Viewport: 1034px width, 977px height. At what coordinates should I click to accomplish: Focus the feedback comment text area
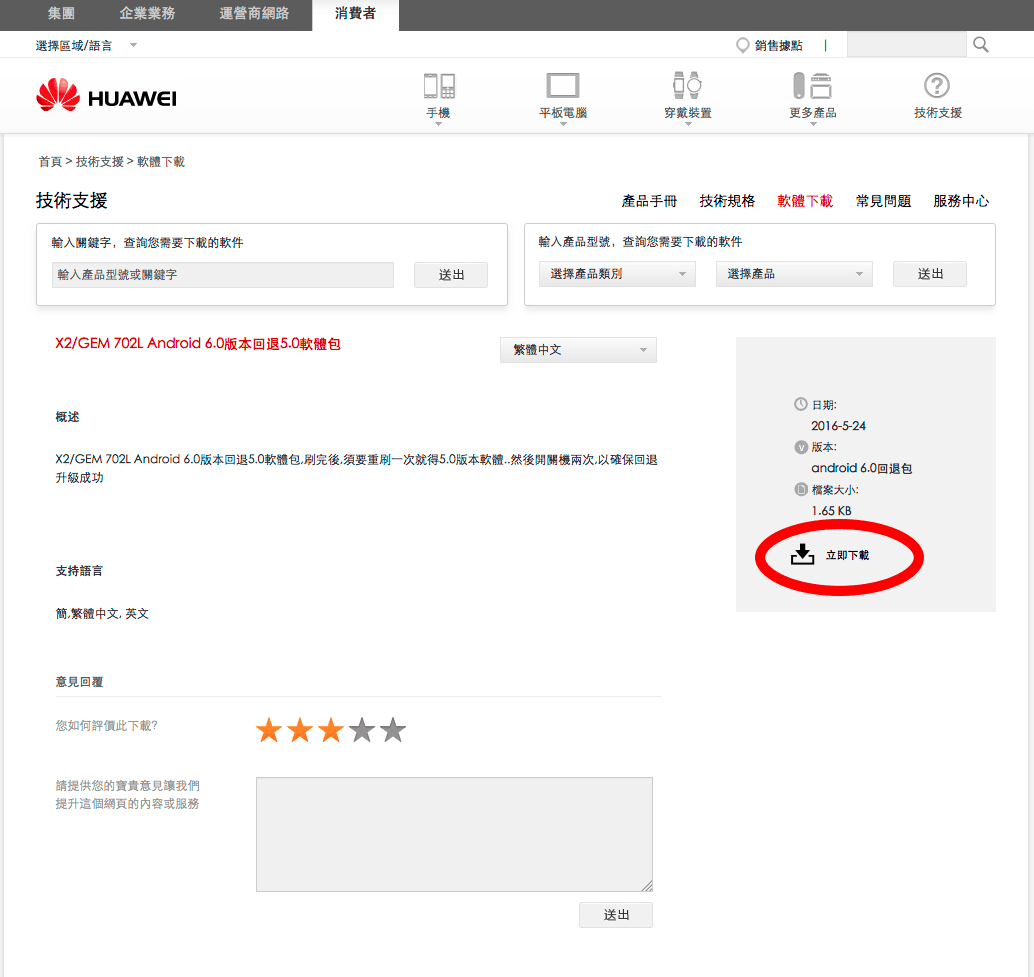(x=454, y=835)
